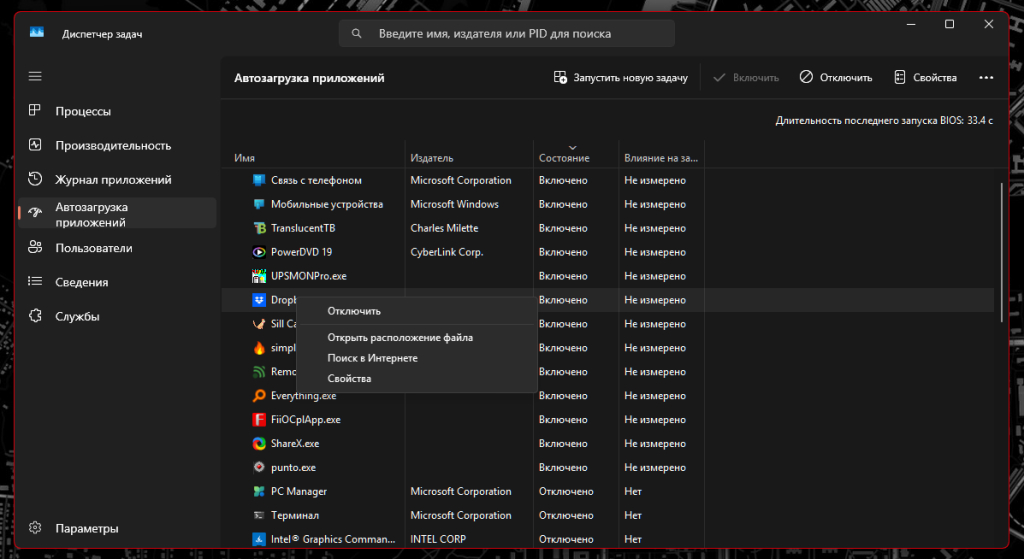1024x559 pixels.
Task: Click the UPSMONPro.exe icon
Action: pos(259,276)
